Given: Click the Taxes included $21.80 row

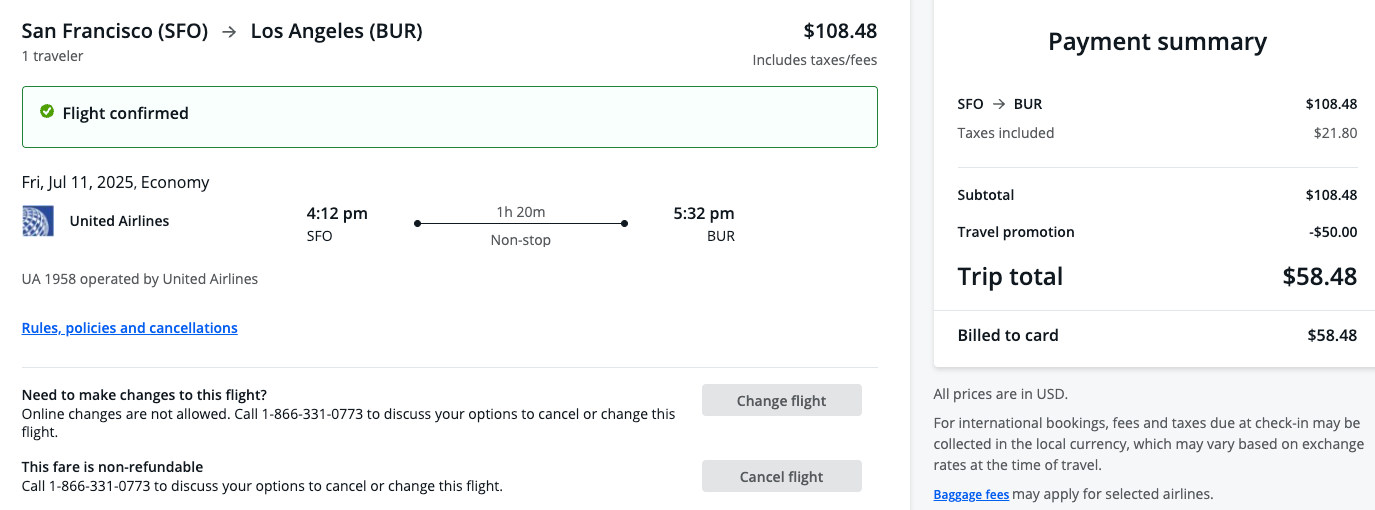Looking at the screenshot, I should tap(1157, 133).
